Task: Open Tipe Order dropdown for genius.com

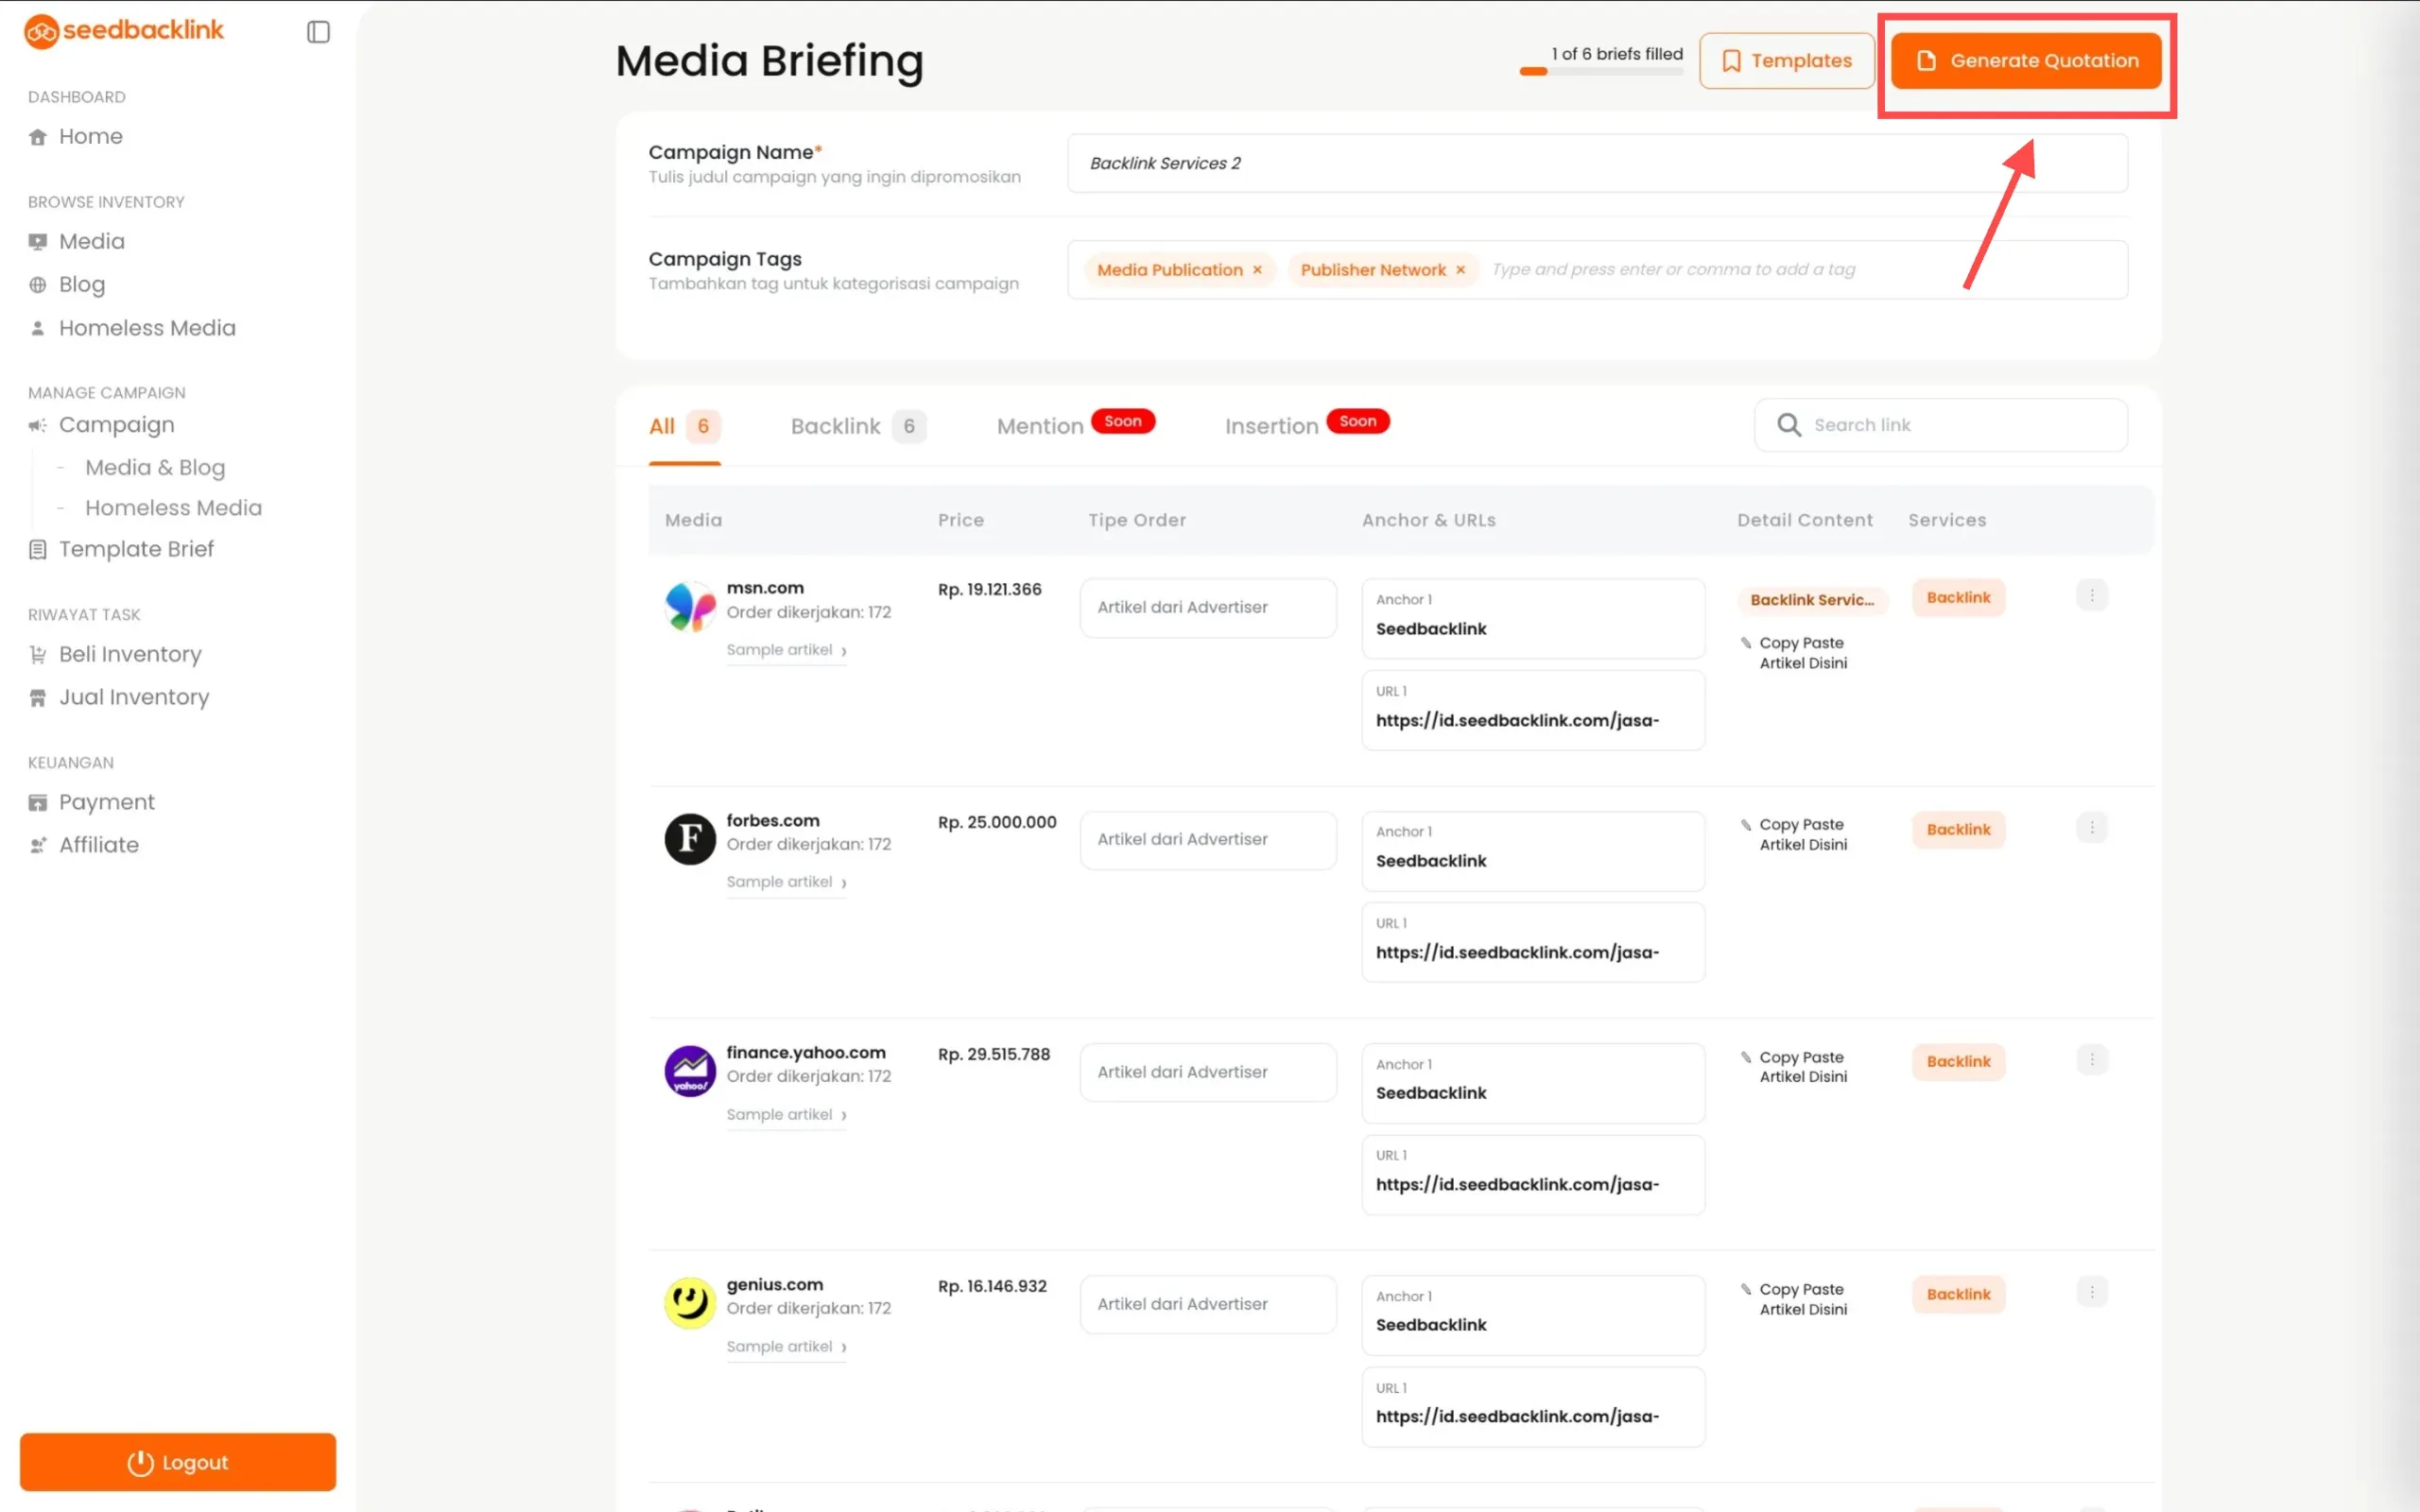Action: 1208,1304
